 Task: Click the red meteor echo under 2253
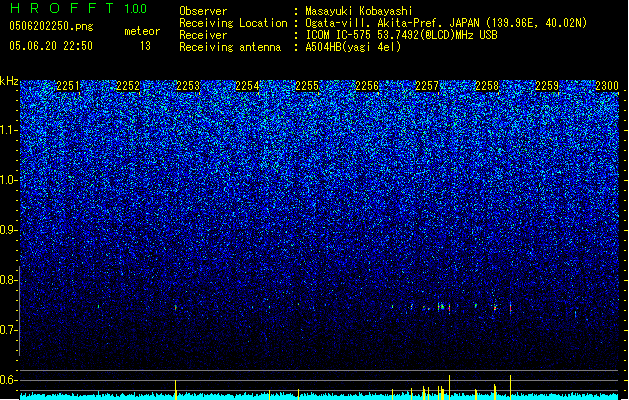(x=176, y=308)
